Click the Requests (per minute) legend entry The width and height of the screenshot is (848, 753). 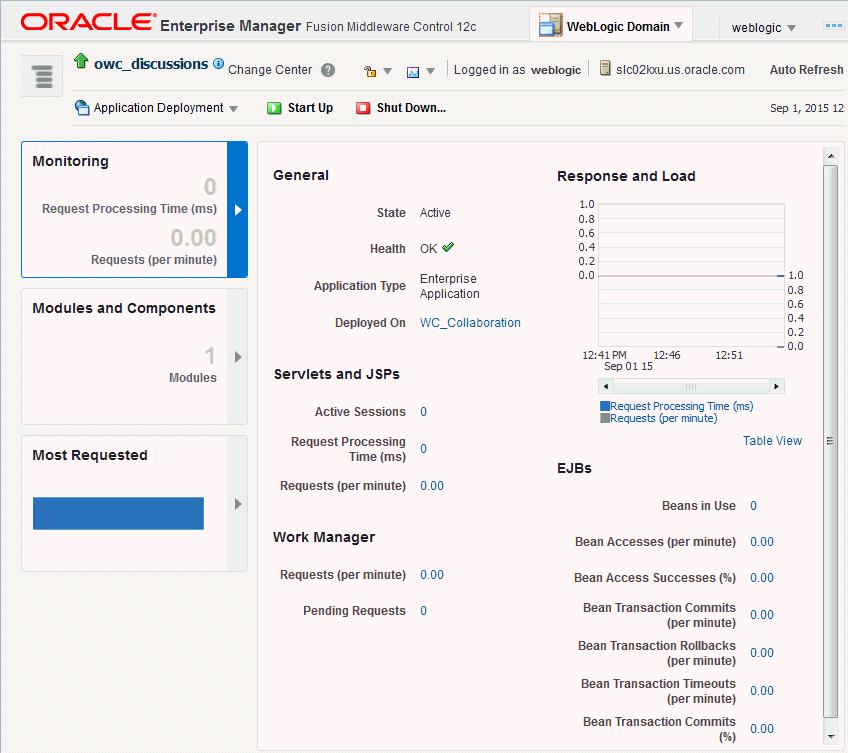(663, 418)
